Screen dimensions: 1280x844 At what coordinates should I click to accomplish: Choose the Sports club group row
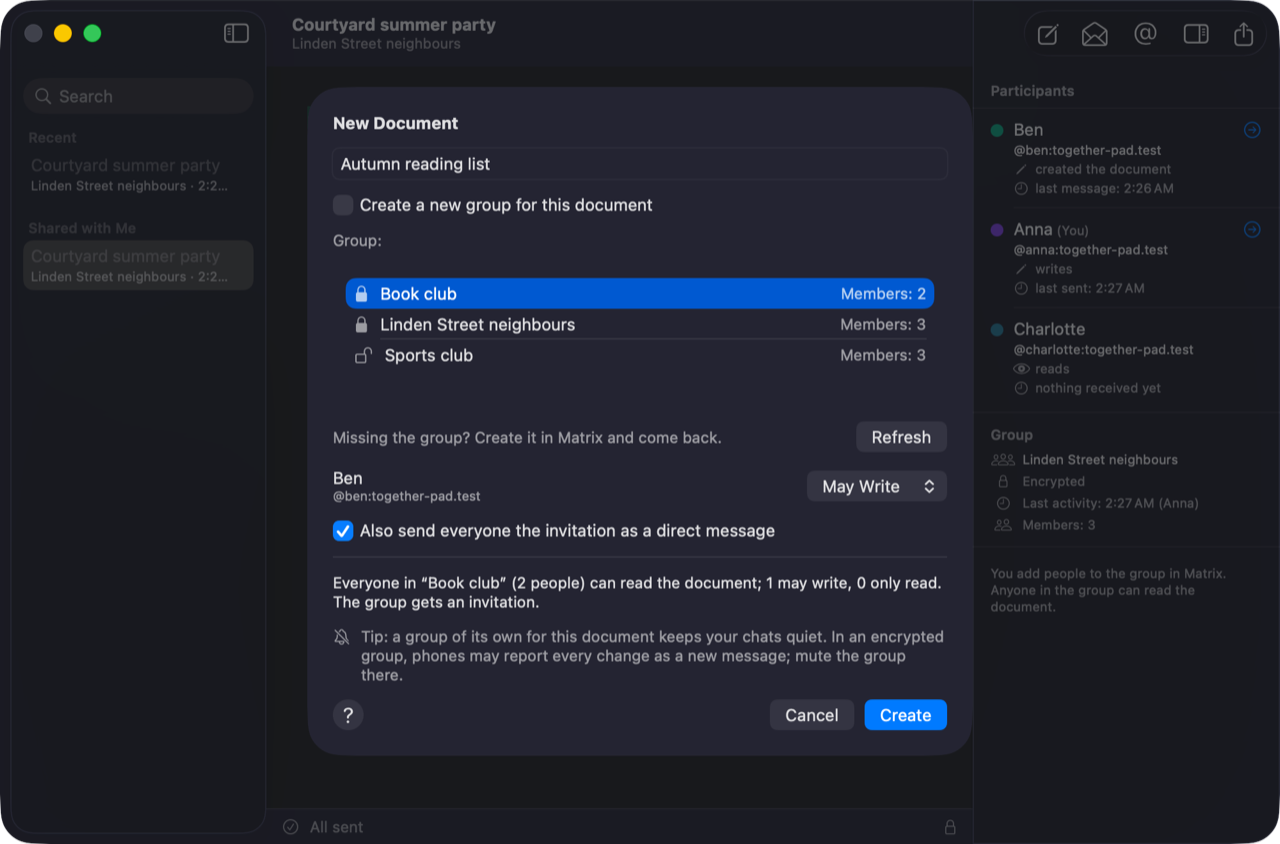[x=640, y=355]
